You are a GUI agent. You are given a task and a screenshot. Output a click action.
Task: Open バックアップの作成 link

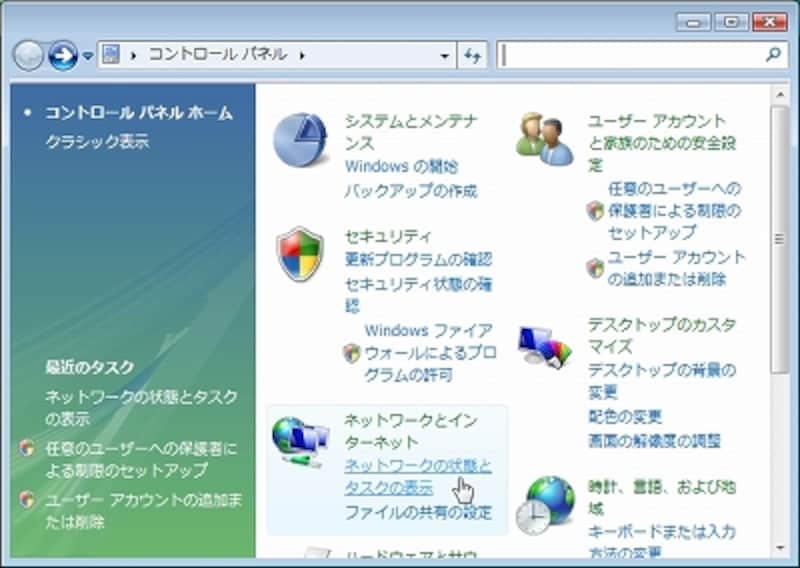click(411, 191)
